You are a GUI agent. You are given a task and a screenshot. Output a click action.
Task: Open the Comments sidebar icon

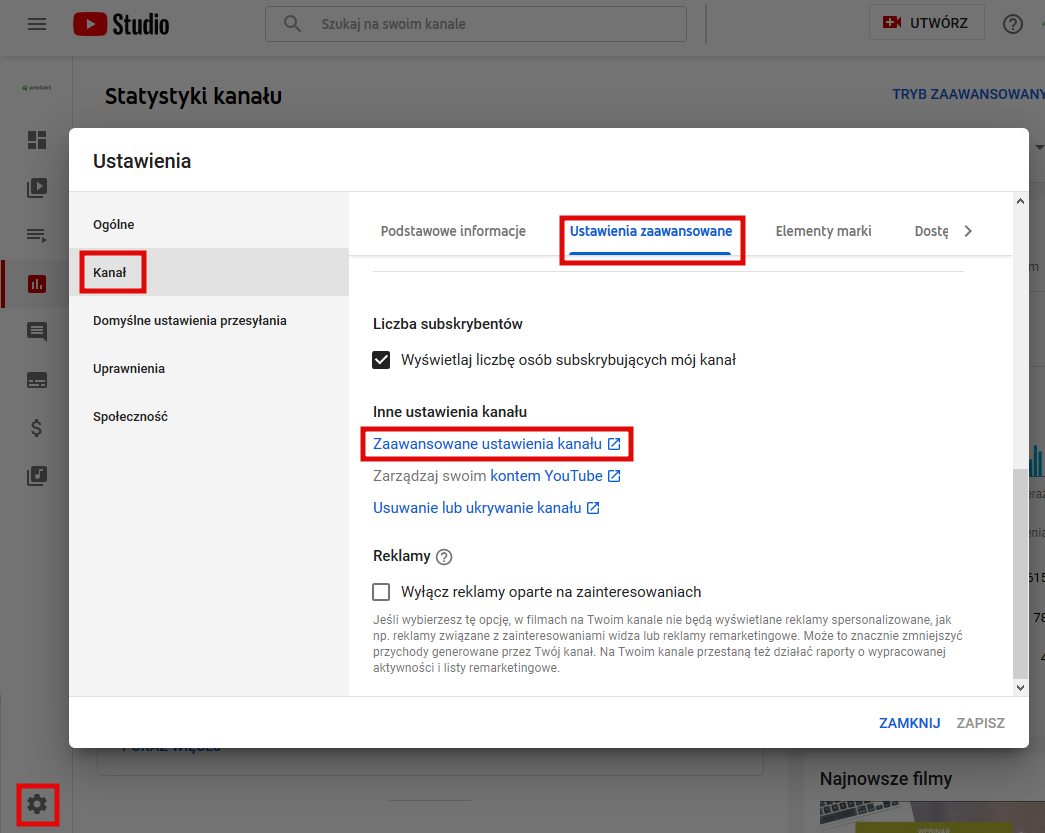(37, 332)
